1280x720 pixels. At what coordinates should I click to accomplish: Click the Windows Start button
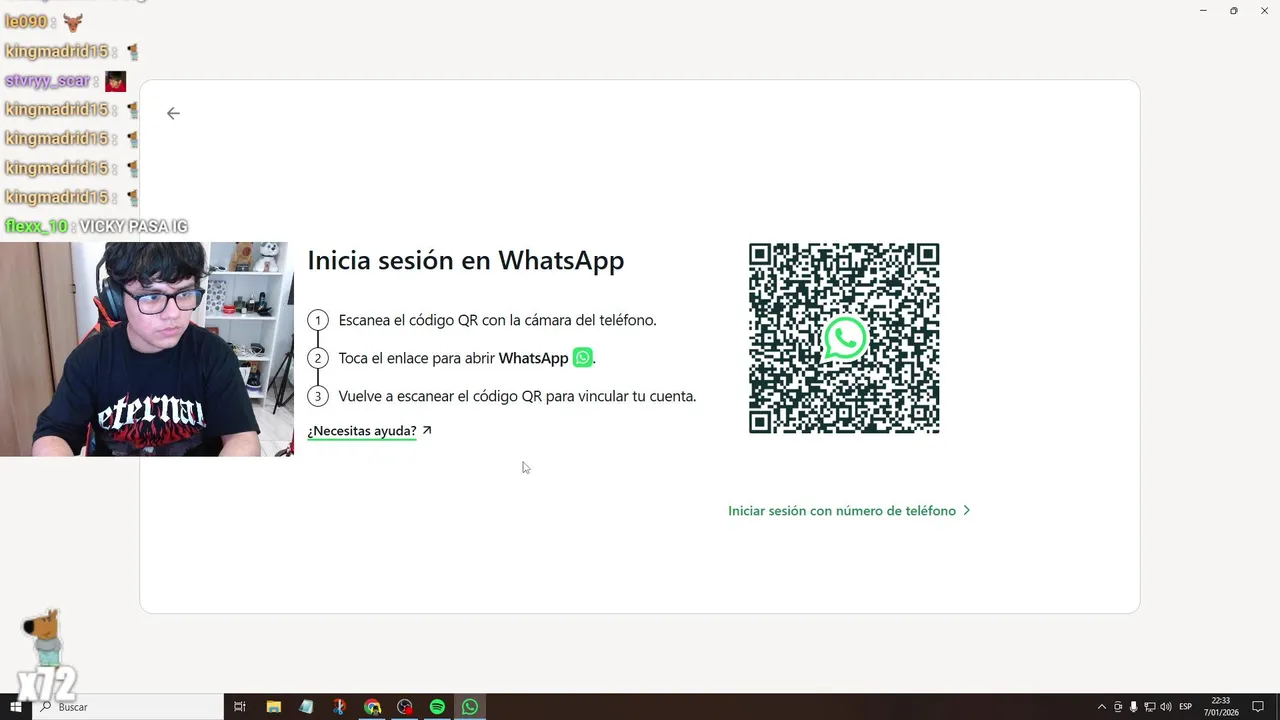[16, 707]
